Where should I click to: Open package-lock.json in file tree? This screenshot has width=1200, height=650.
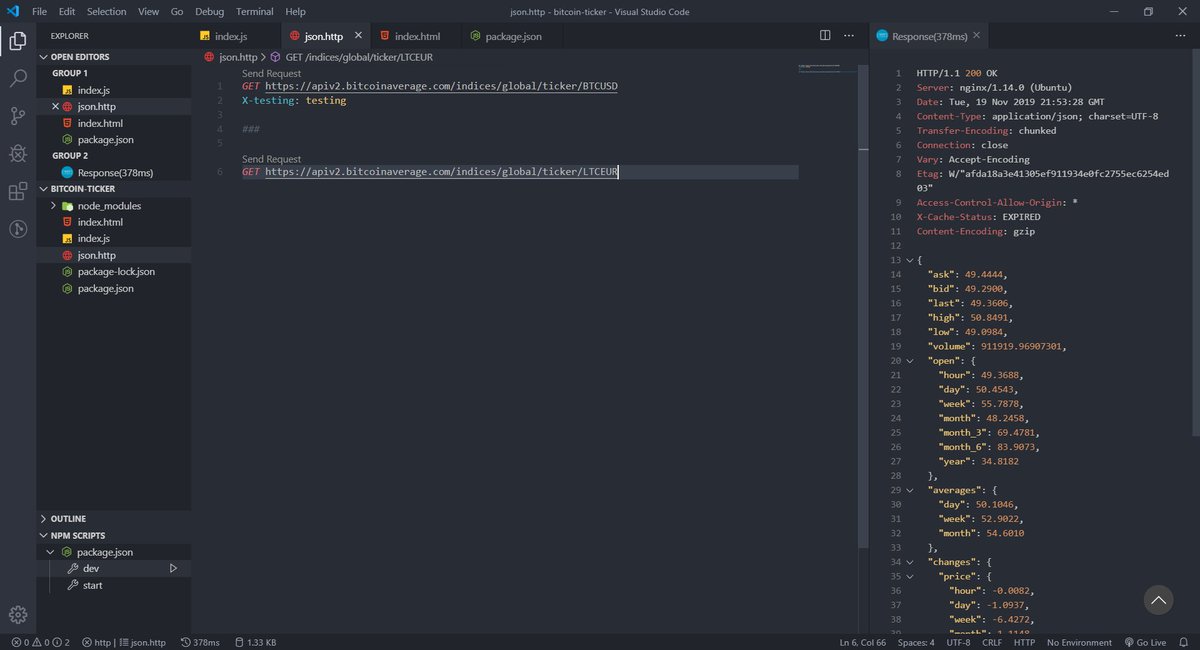116,272
